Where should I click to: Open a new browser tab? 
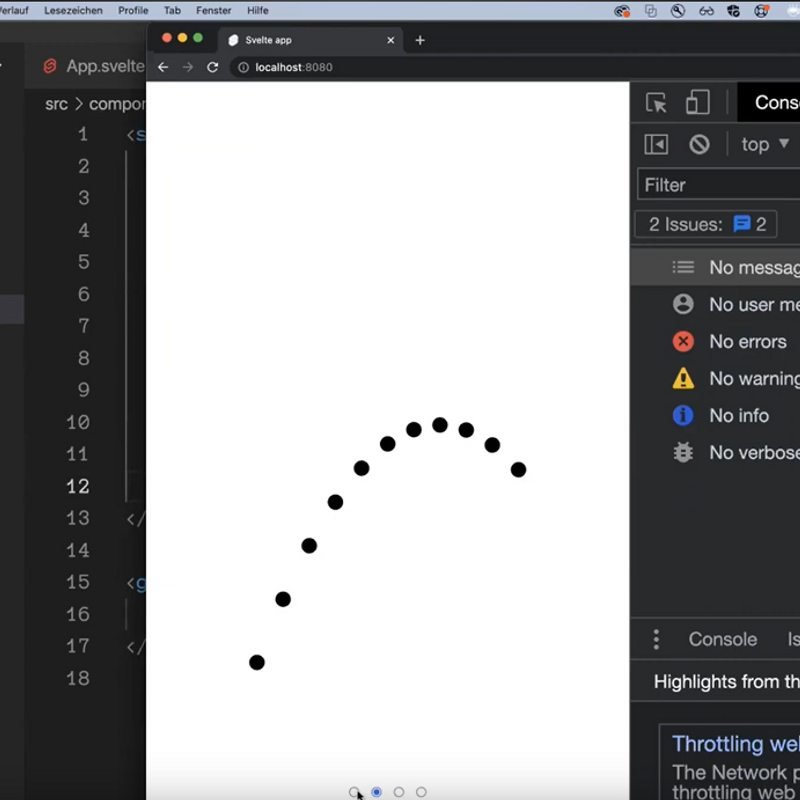coord(420,40)
